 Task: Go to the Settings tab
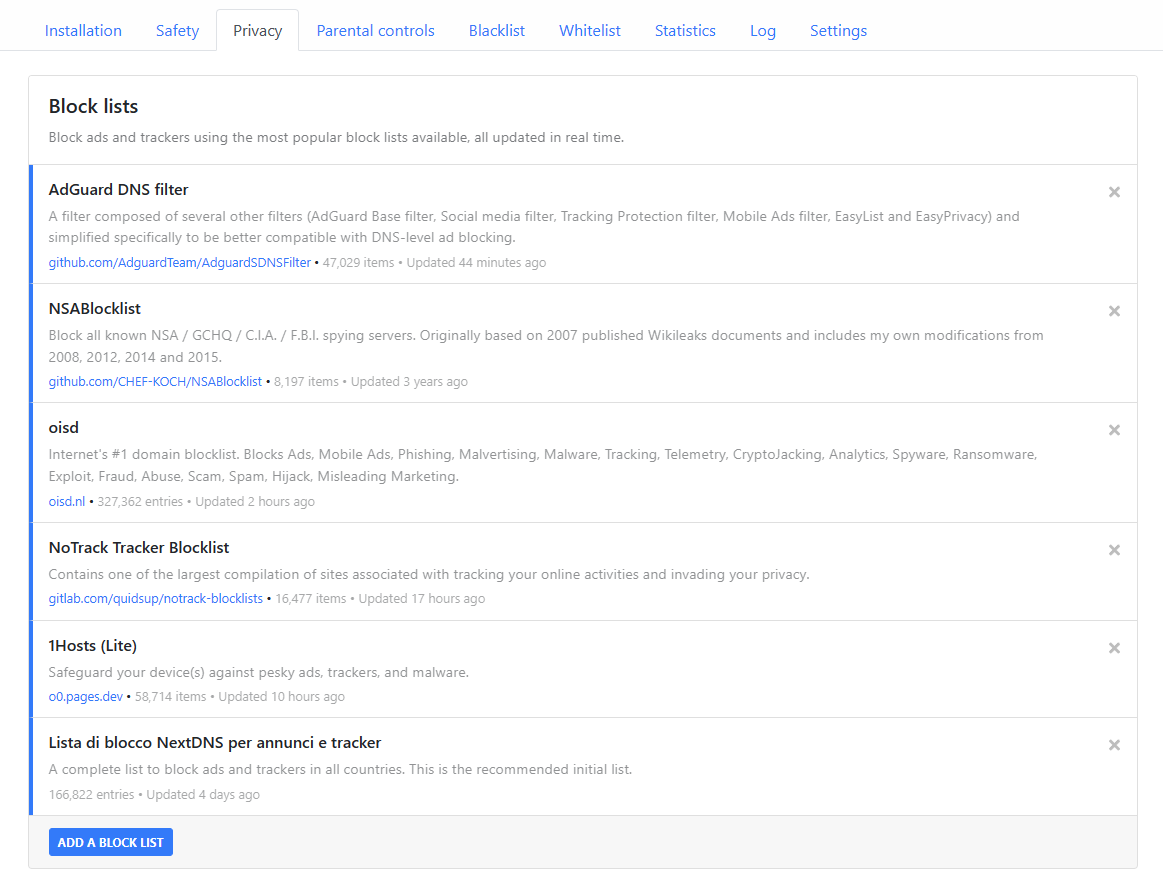tap(838, 31)
